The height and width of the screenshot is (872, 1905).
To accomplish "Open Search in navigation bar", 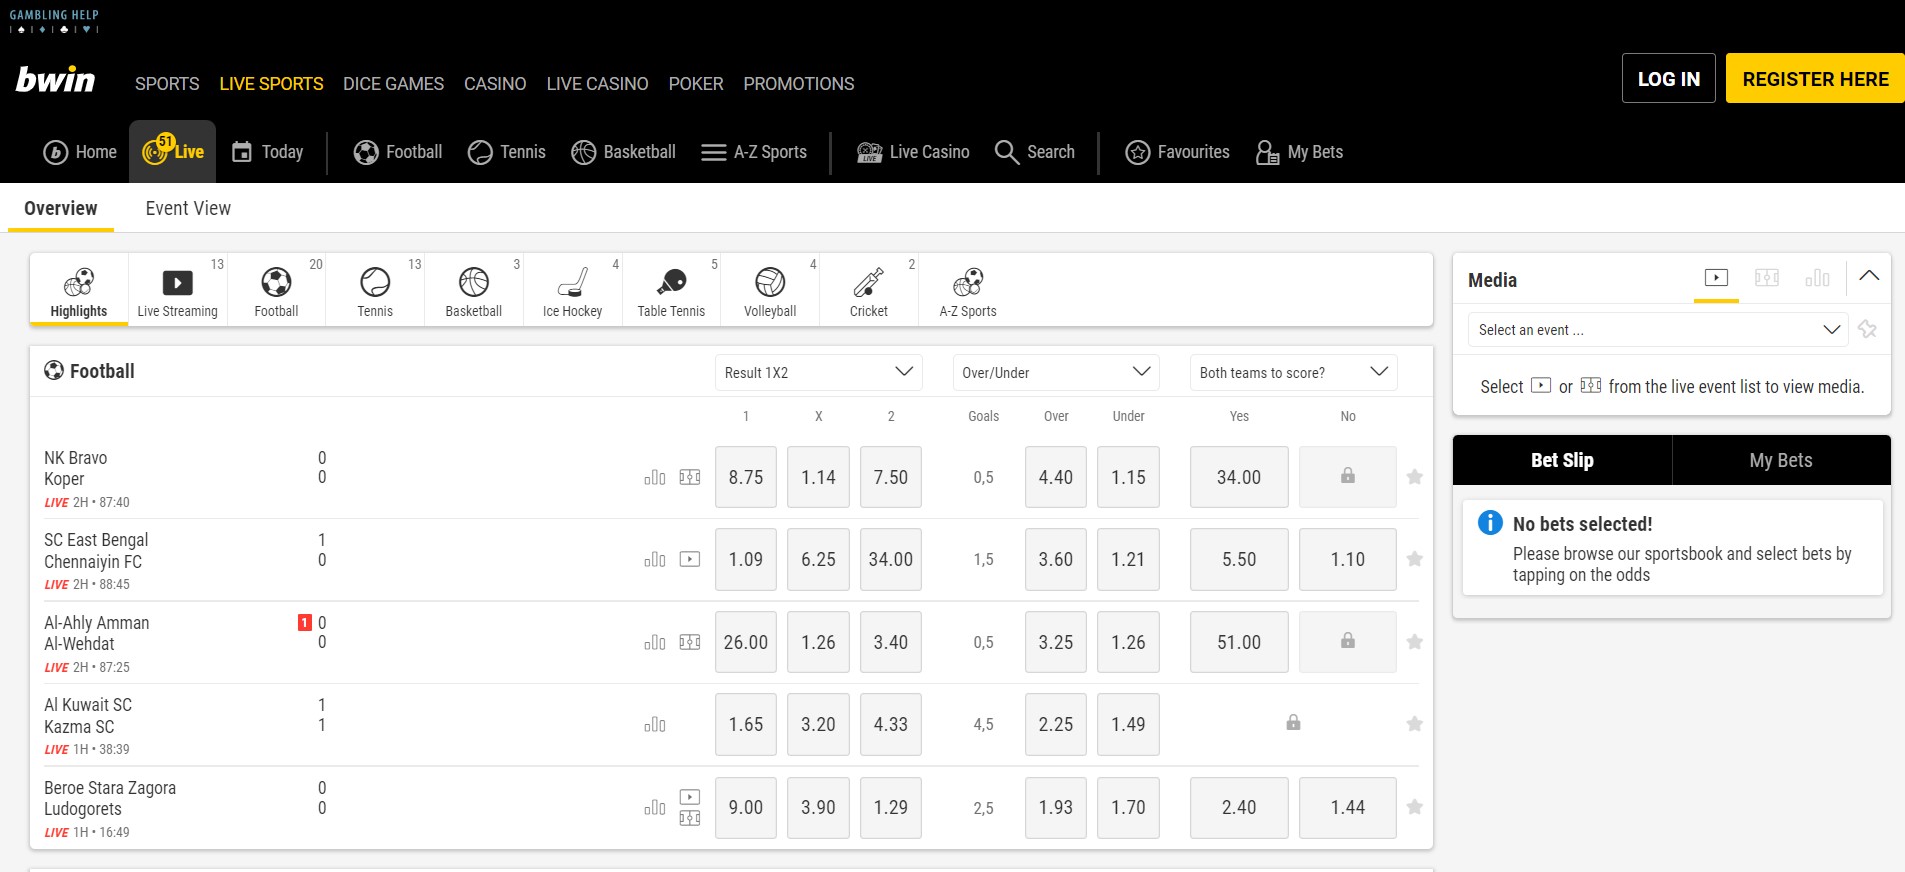I will (1035, 152).
